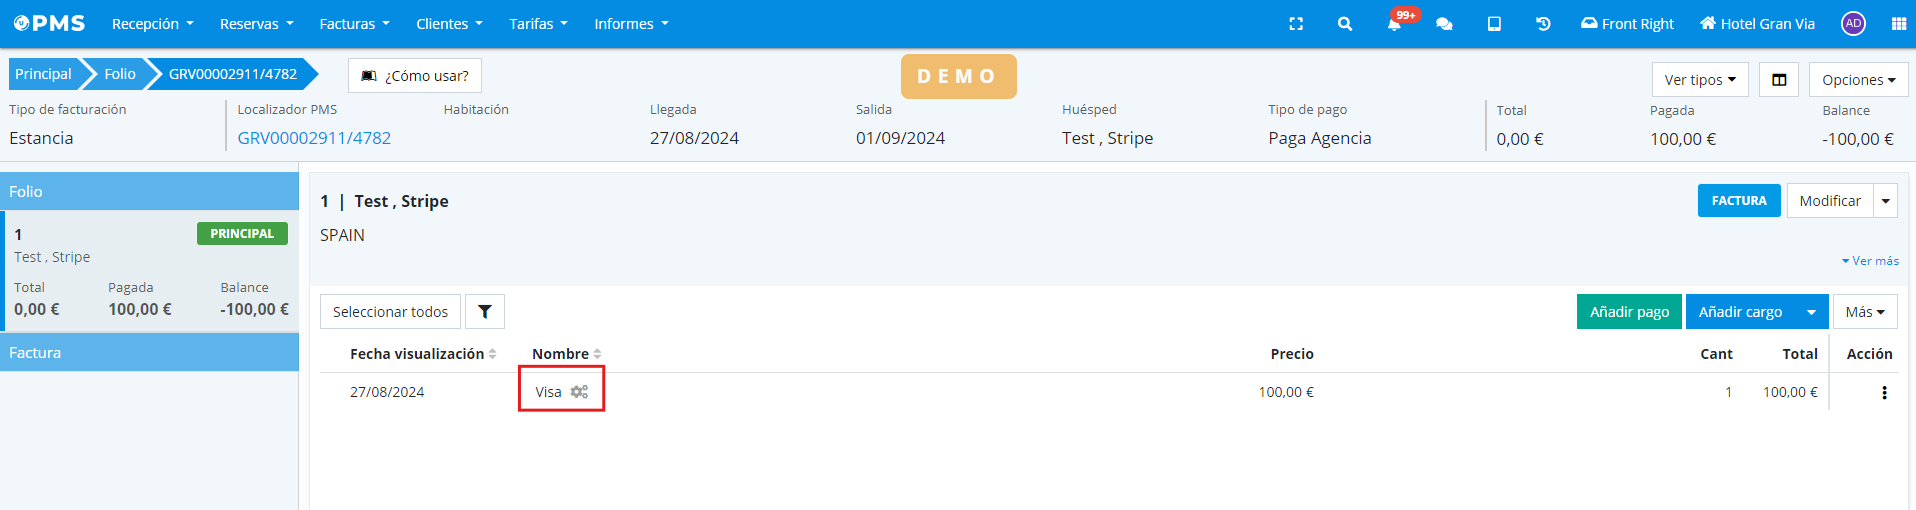
Task: Open the Facturas menu
Action: pyautogui.click(x=354, y=24)
